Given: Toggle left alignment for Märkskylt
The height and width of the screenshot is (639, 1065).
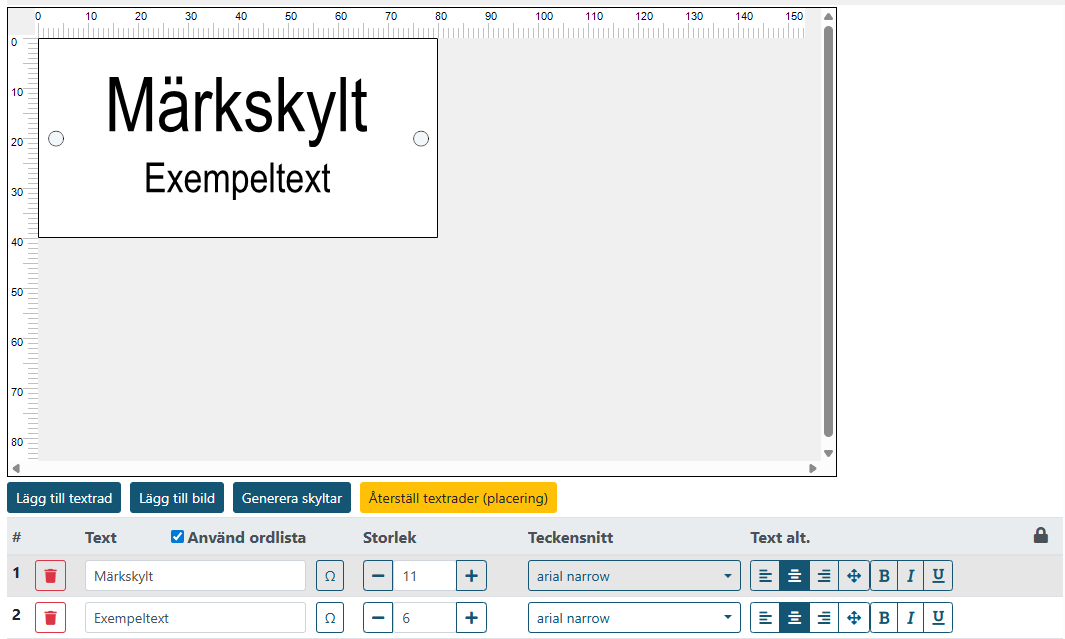Looking at the screenshot, I should coord(765,575).
